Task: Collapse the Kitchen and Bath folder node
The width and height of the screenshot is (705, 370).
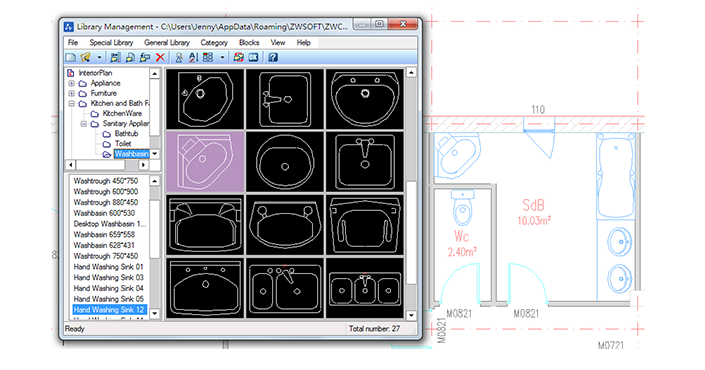Action: [x=71, y=103]
